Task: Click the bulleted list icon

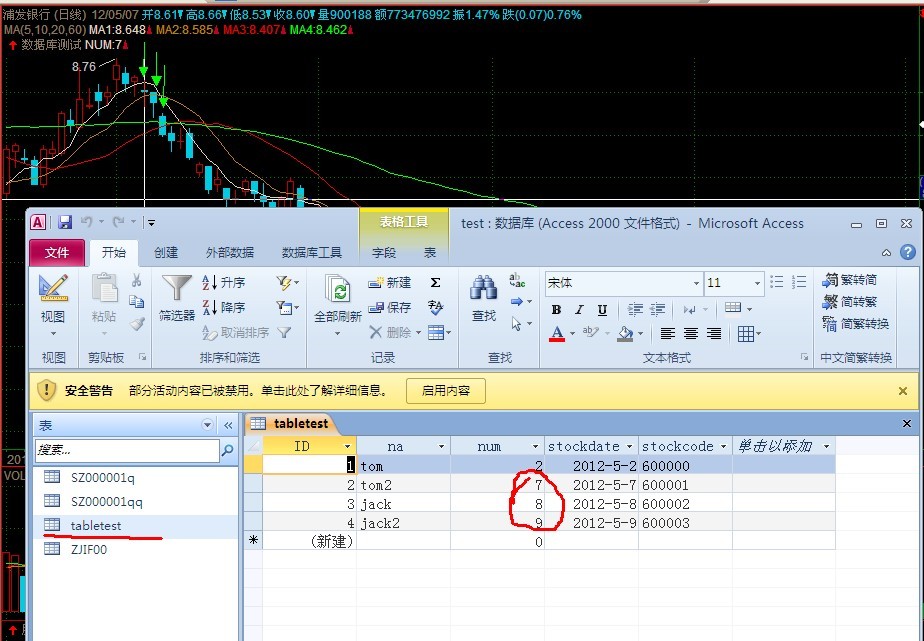Action: tap(777, 282)
